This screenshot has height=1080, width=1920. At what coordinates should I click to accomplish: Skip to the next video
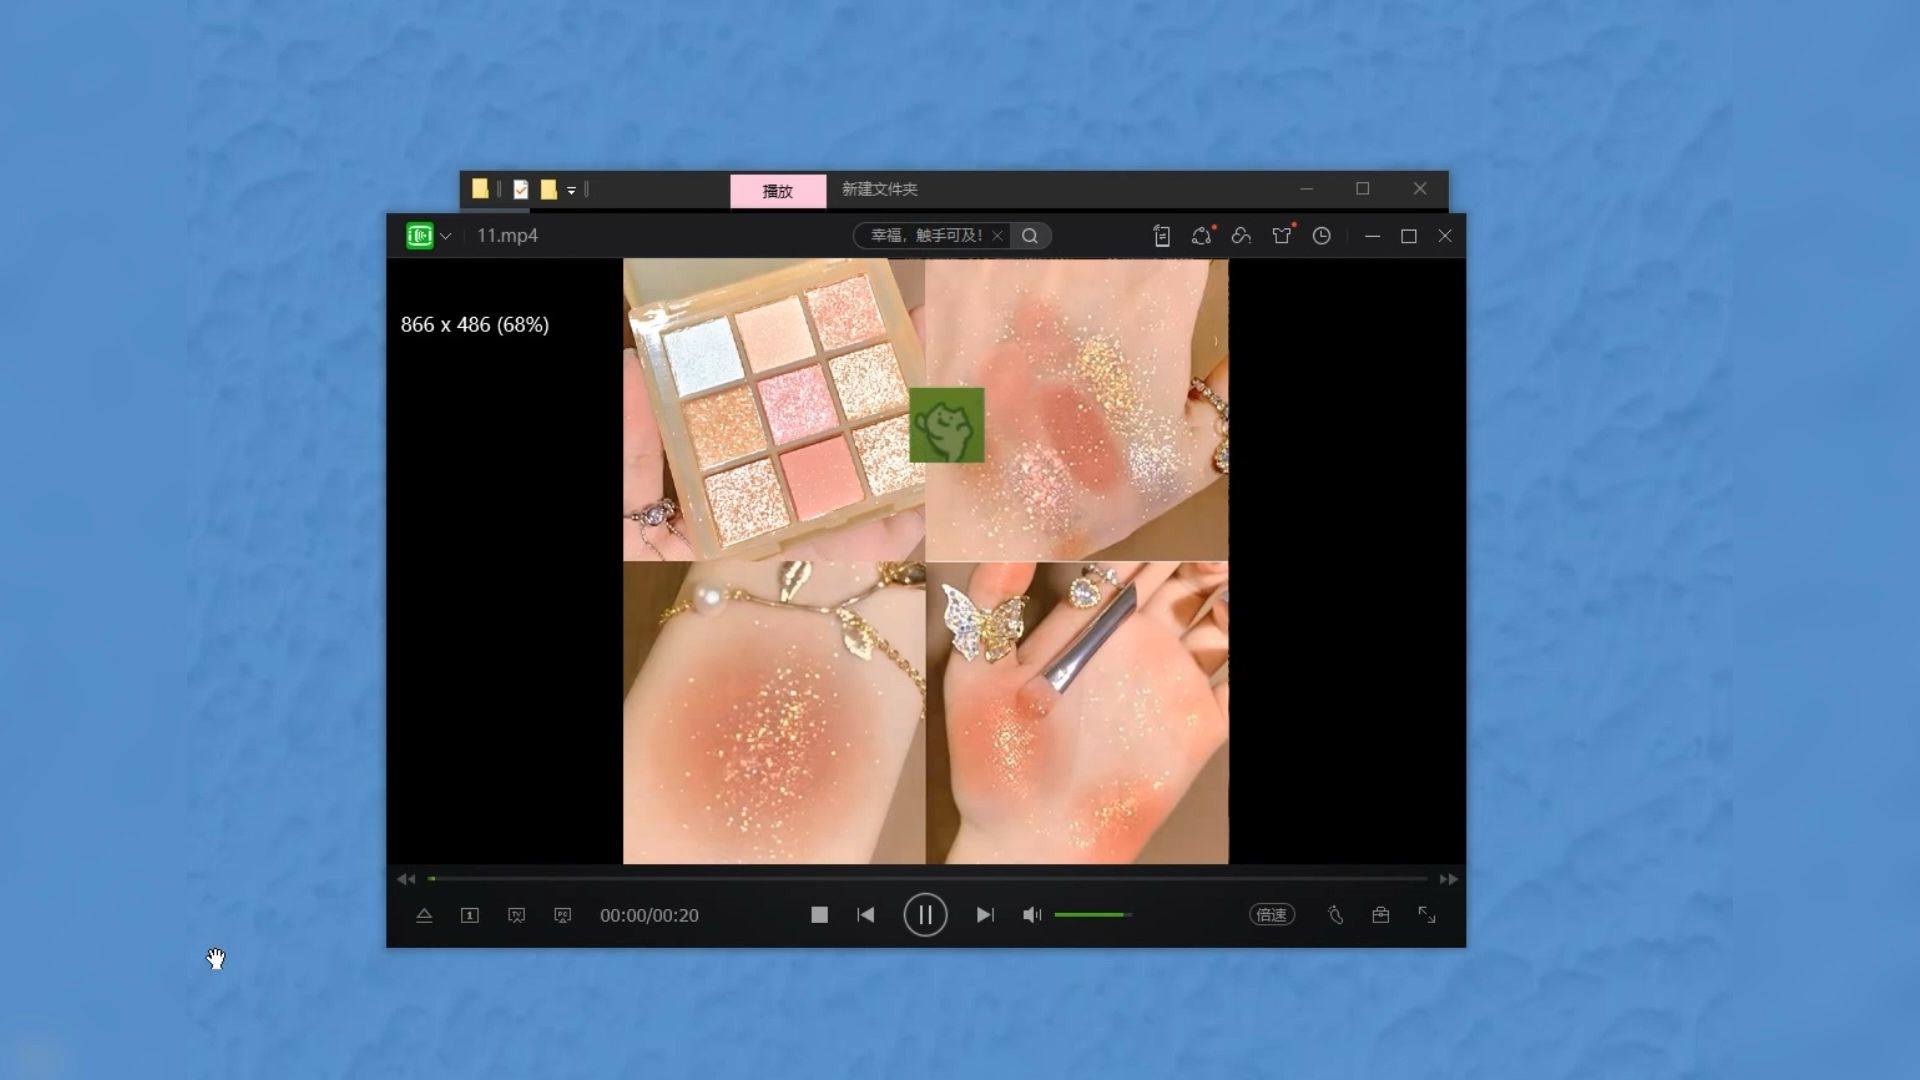tap(985, 915)
